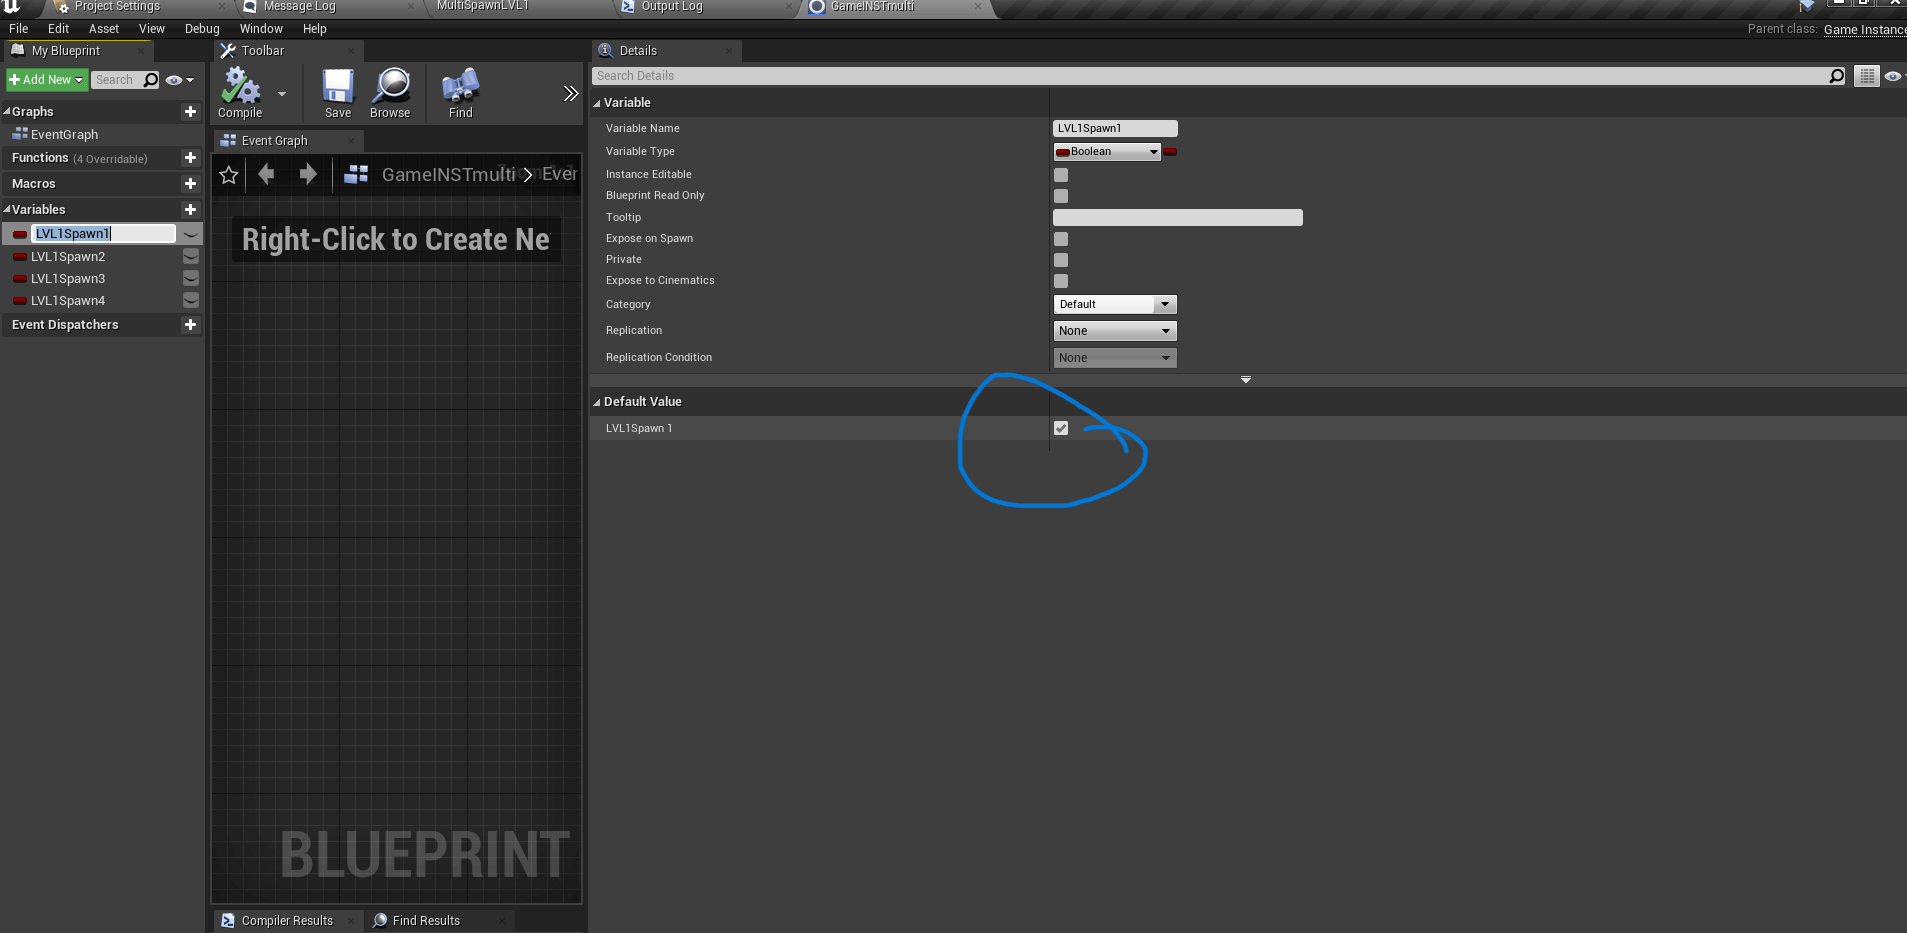Screen dimensions: 1907x933
Task: Click the back navigation arrow in Event Graph
Action: 266,174
